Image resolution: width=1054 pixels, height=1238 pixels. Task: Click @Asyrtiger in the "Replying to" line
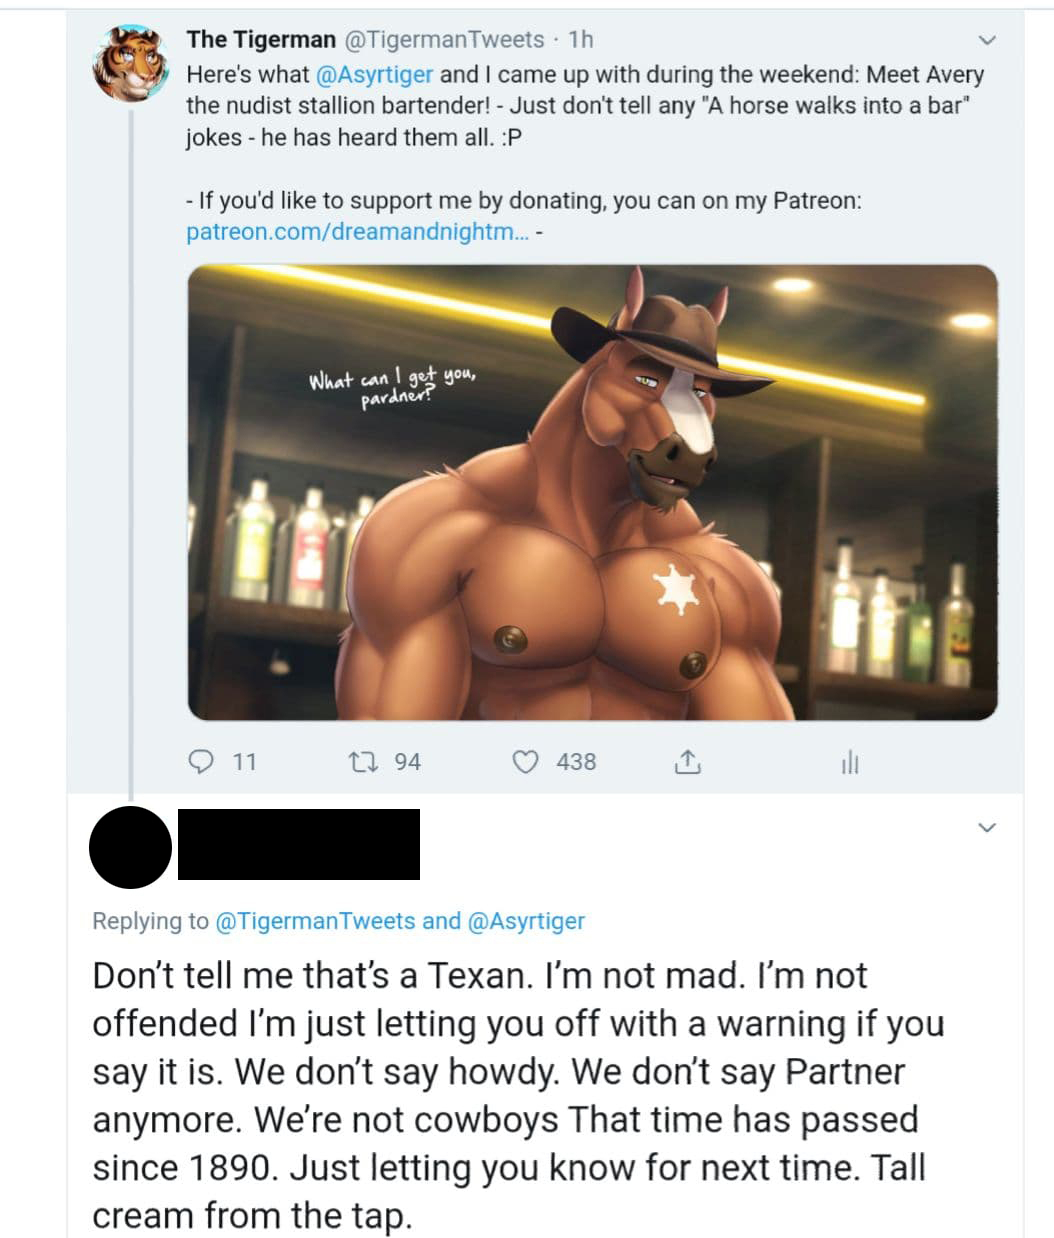tap(526, 921)
